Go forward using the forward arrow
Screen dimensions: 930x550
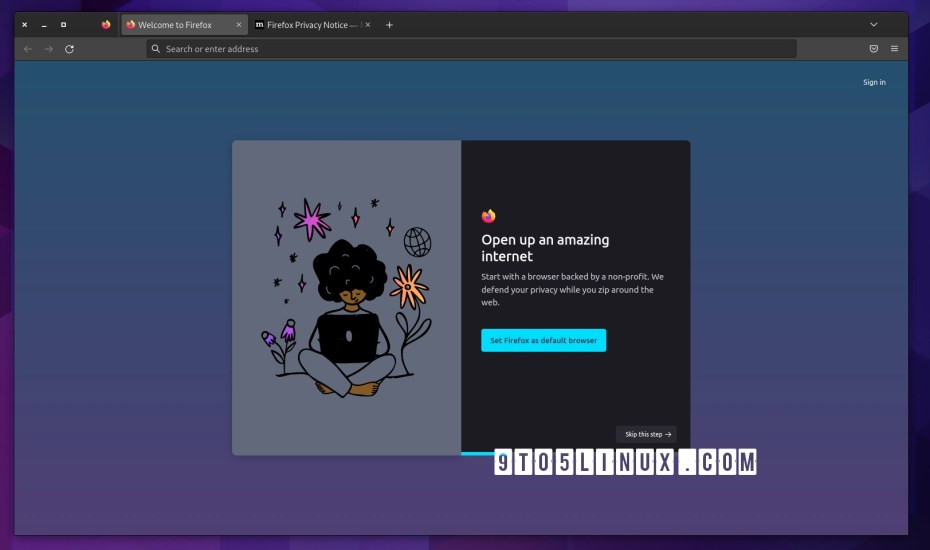click(x=49, y=49)
